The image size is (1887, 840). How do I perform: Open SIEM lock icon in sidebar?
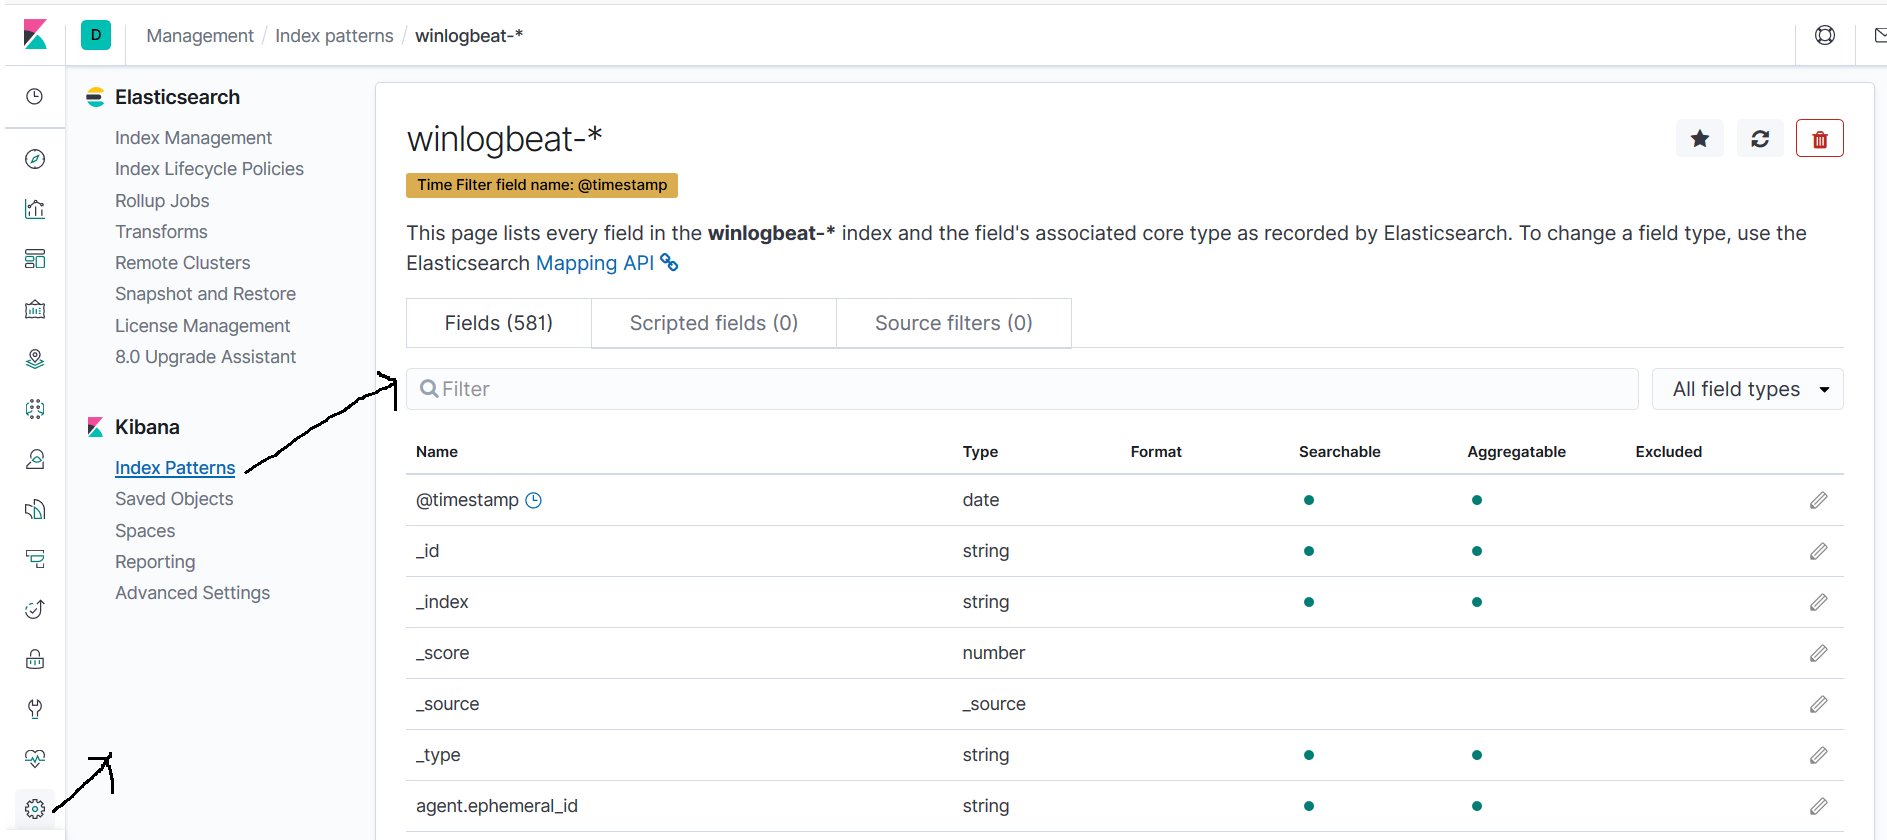pos(35,659)
